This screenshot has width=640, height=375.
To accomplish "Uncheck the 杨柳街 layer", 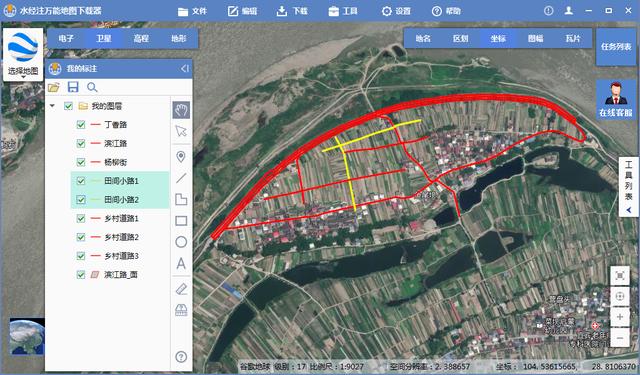I will point(81,162).
